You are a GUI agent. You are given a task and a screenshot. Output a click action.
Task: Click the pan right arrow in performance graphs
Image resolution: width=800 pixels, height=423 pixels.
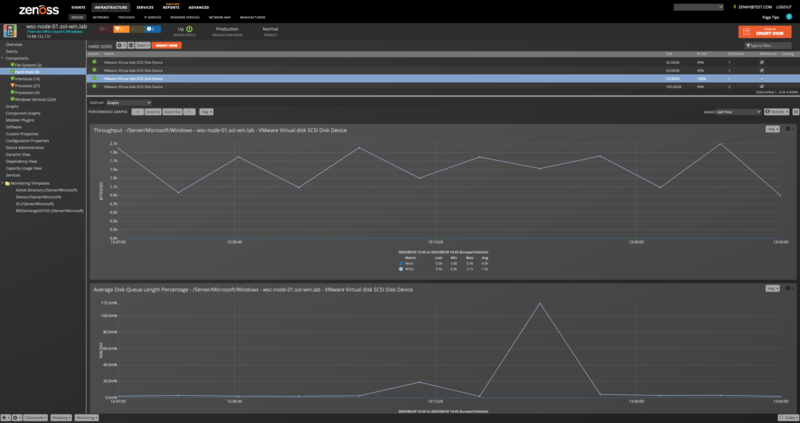[x=189, y=112]
